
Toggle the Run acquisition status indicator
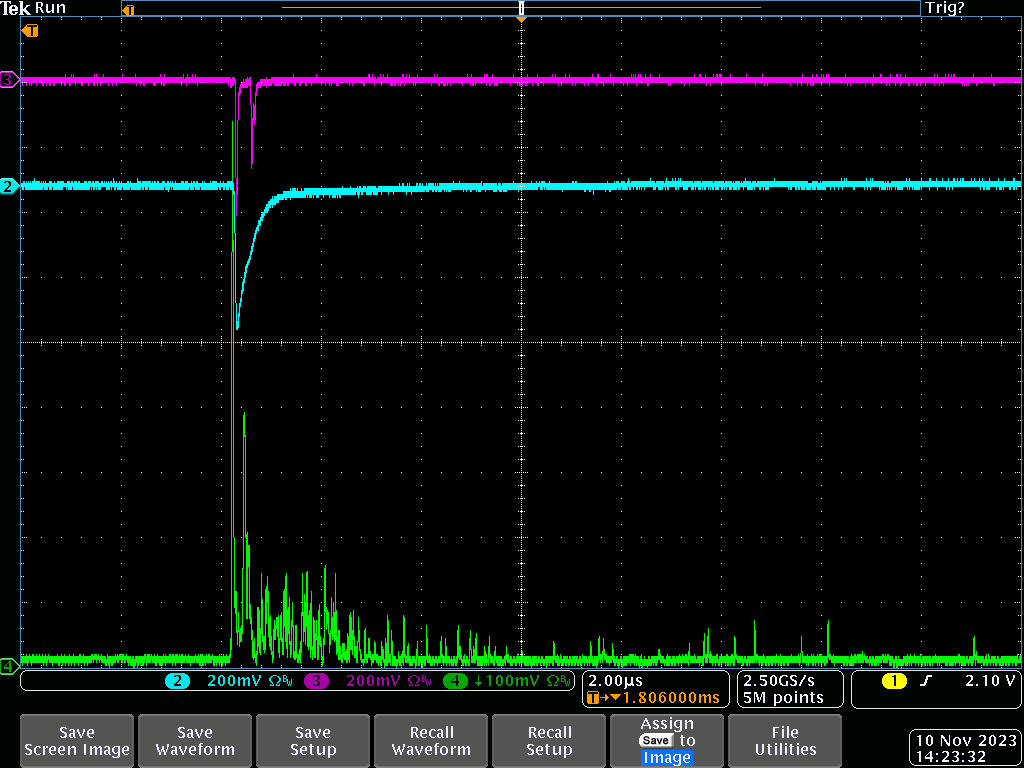pos(50,8)
